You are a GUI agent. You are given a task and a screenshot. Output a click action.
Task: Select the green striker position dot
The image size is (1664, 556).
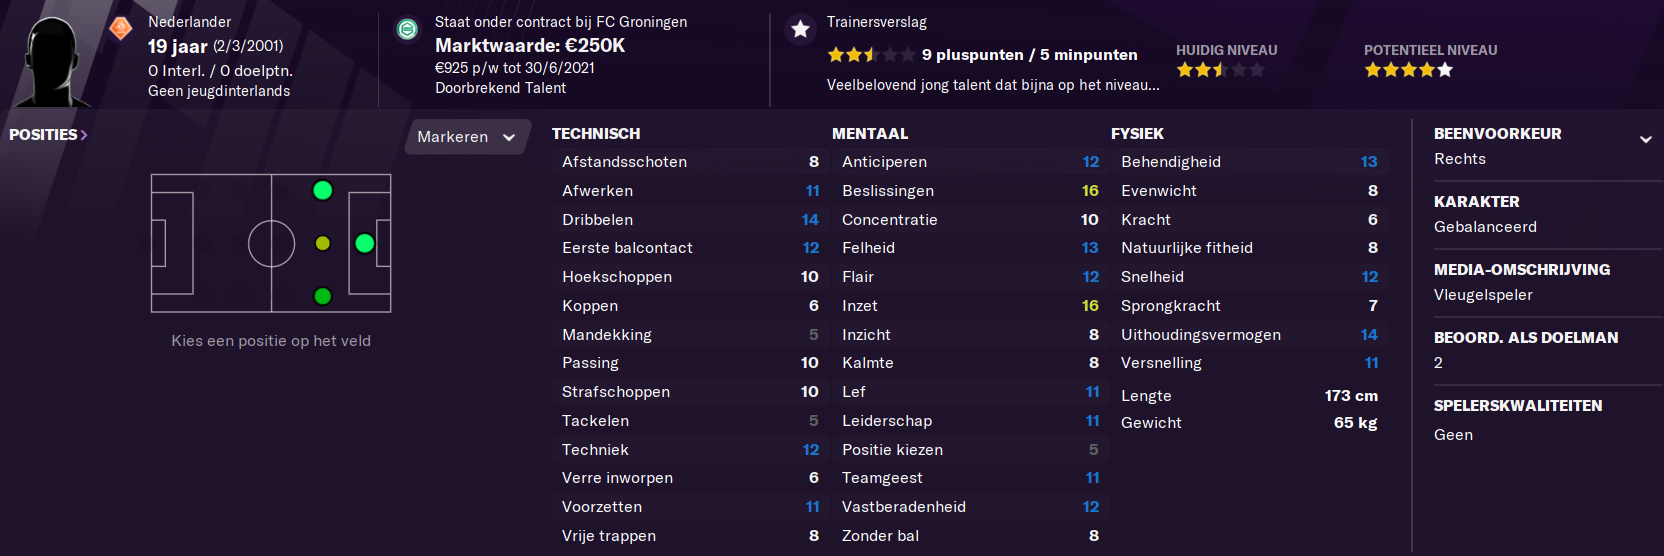[365, 243]
